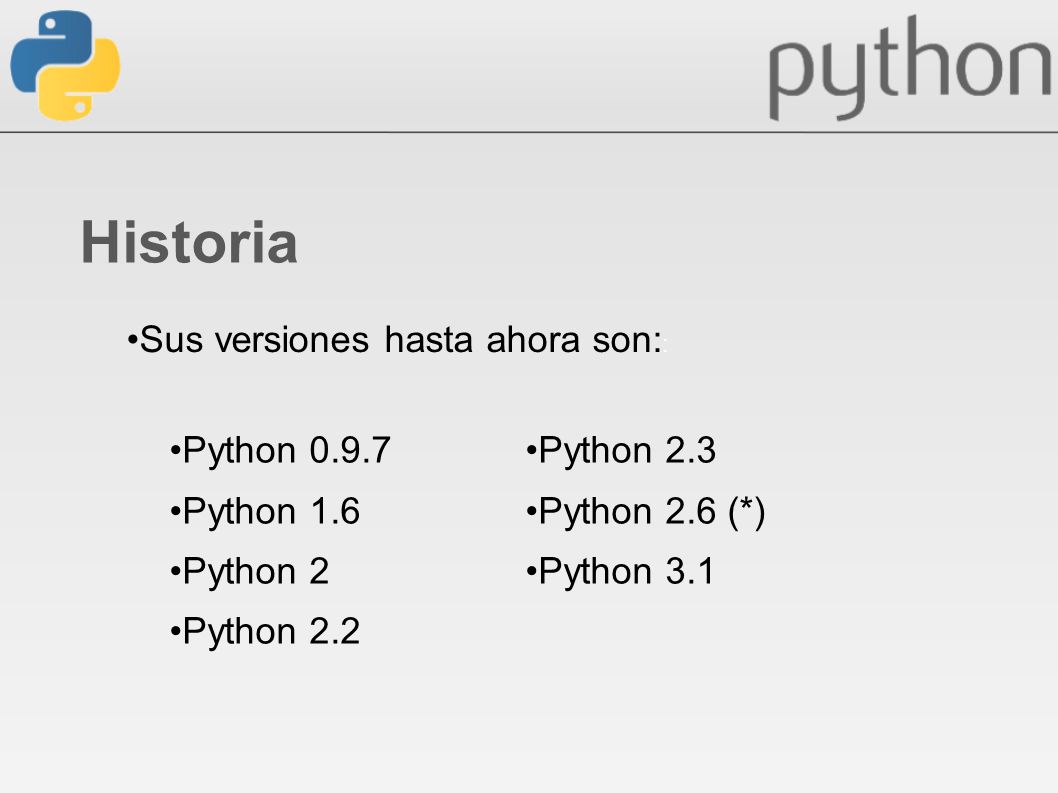This screenshot has height=793, width=1058.
Task: Click the bullet before Python 3.1
Action: click(x=531, y=570)
